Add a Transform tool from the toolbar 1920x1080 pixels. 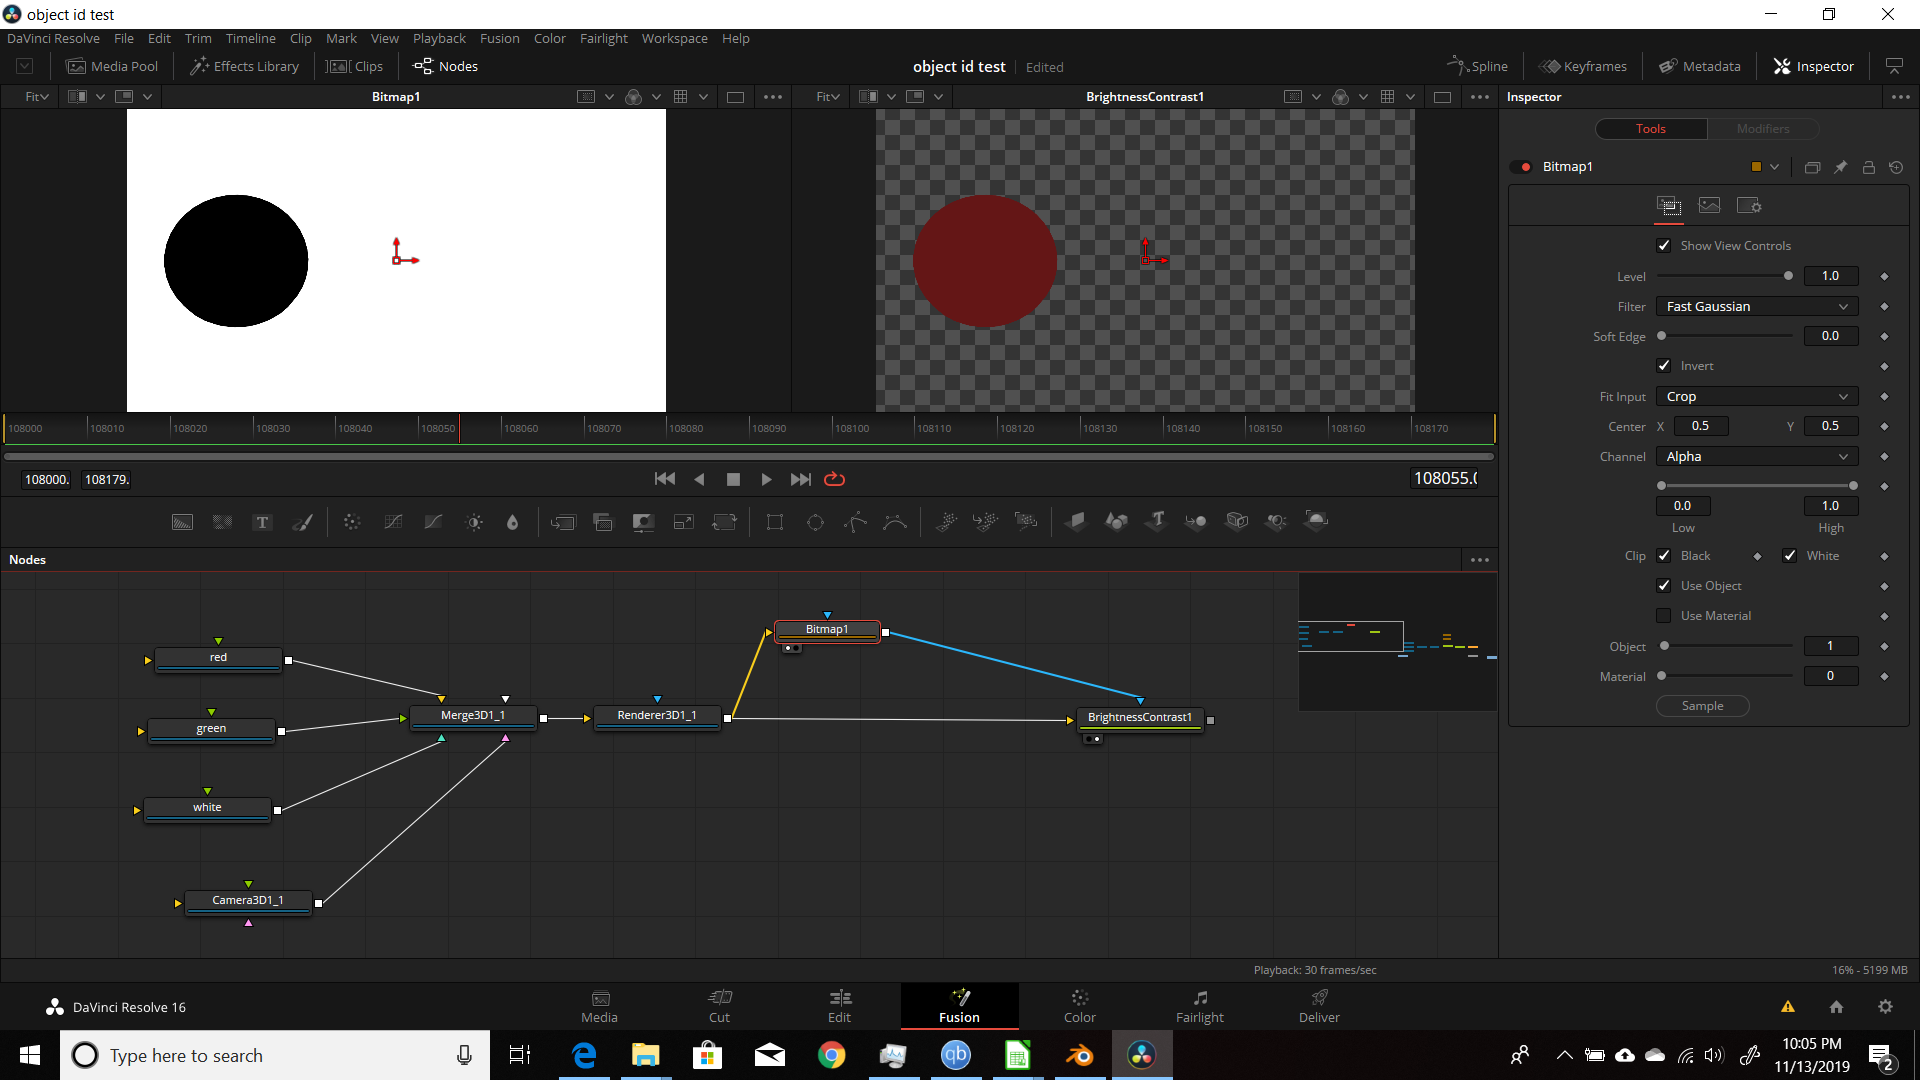(x=724, y=522)
